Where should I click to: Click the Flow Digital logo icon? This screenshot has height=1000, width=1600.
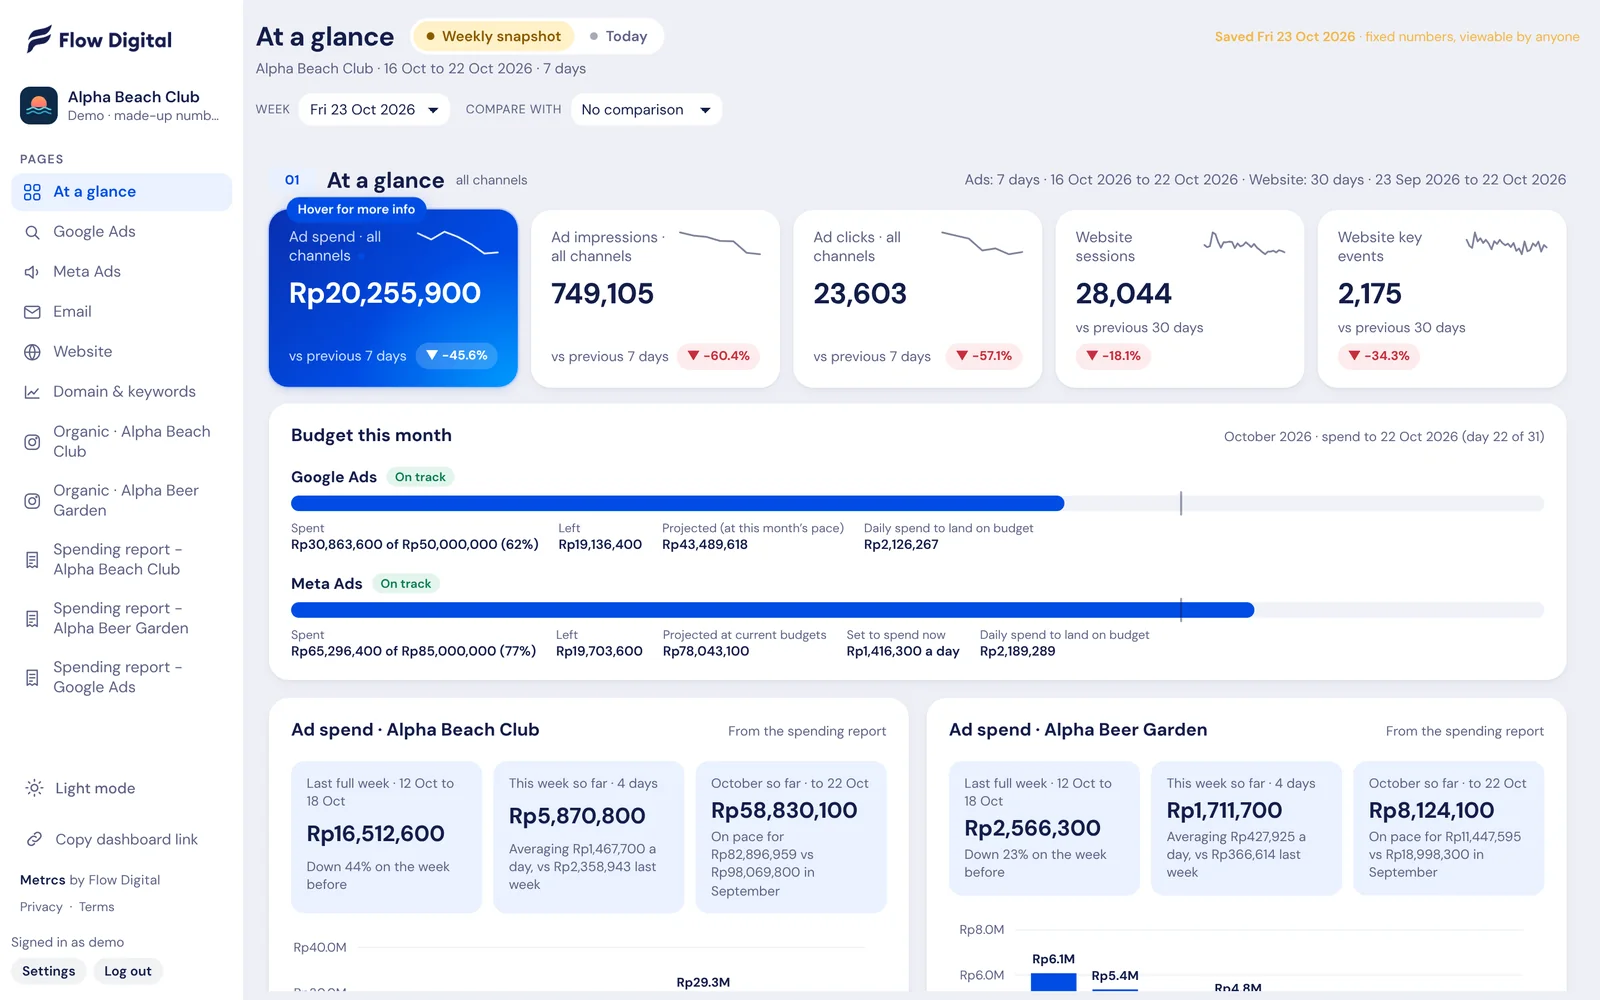coord(39,39)
